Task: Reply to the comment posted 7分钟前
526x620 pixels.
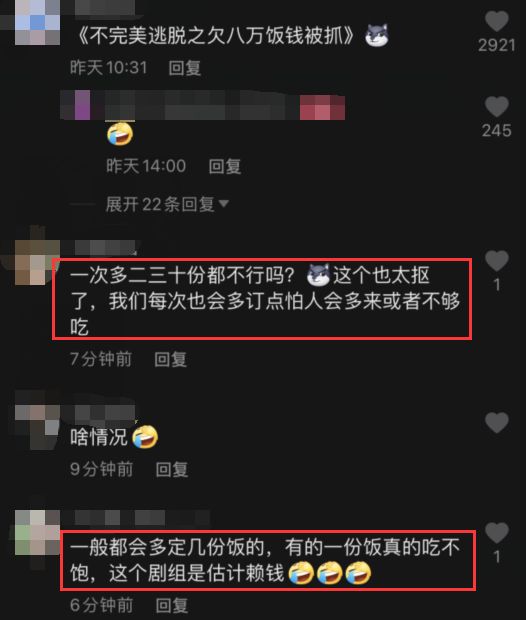Action: (170, 359)
